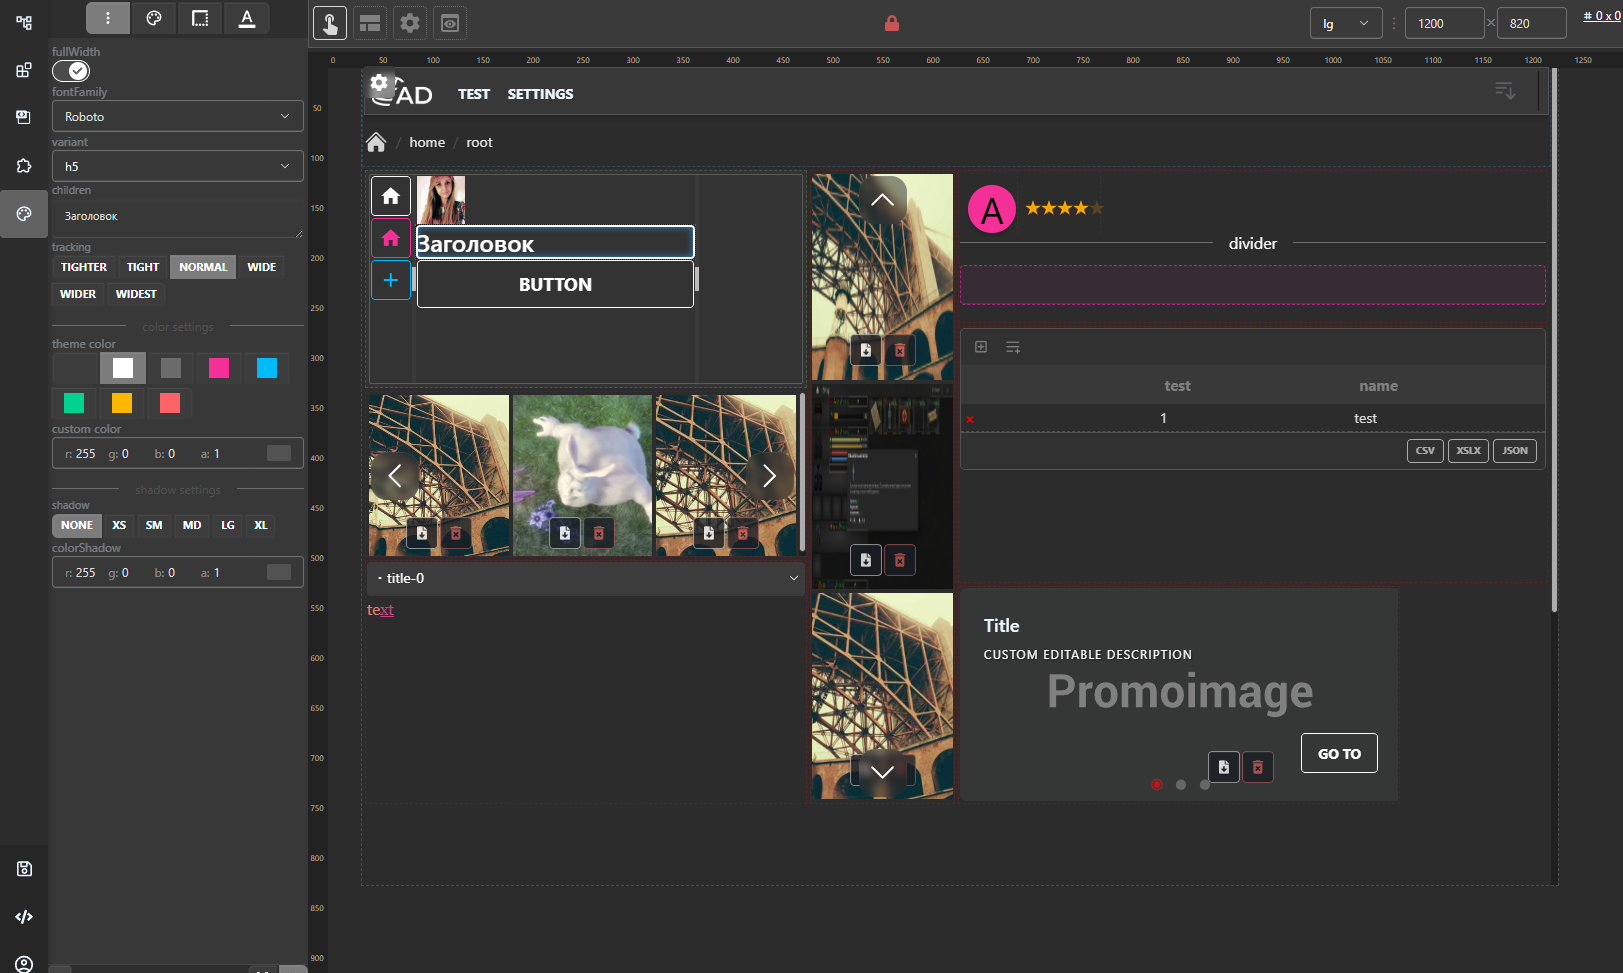
Task: Select WIDE tracking option
Action: 261,267
